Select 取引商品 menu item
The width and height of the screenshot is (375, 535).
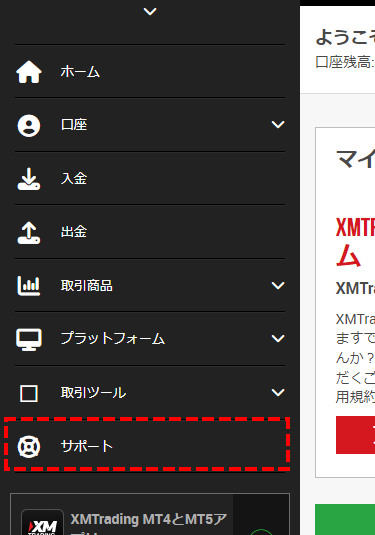click(x=150, y=285)
